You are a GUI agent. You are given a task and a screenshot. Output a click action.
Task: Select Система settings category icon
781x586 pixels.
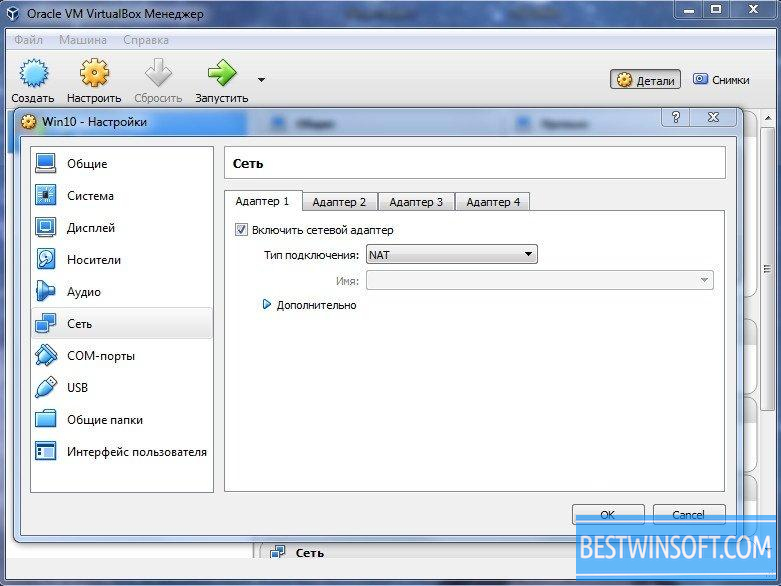tap(46, 195)
